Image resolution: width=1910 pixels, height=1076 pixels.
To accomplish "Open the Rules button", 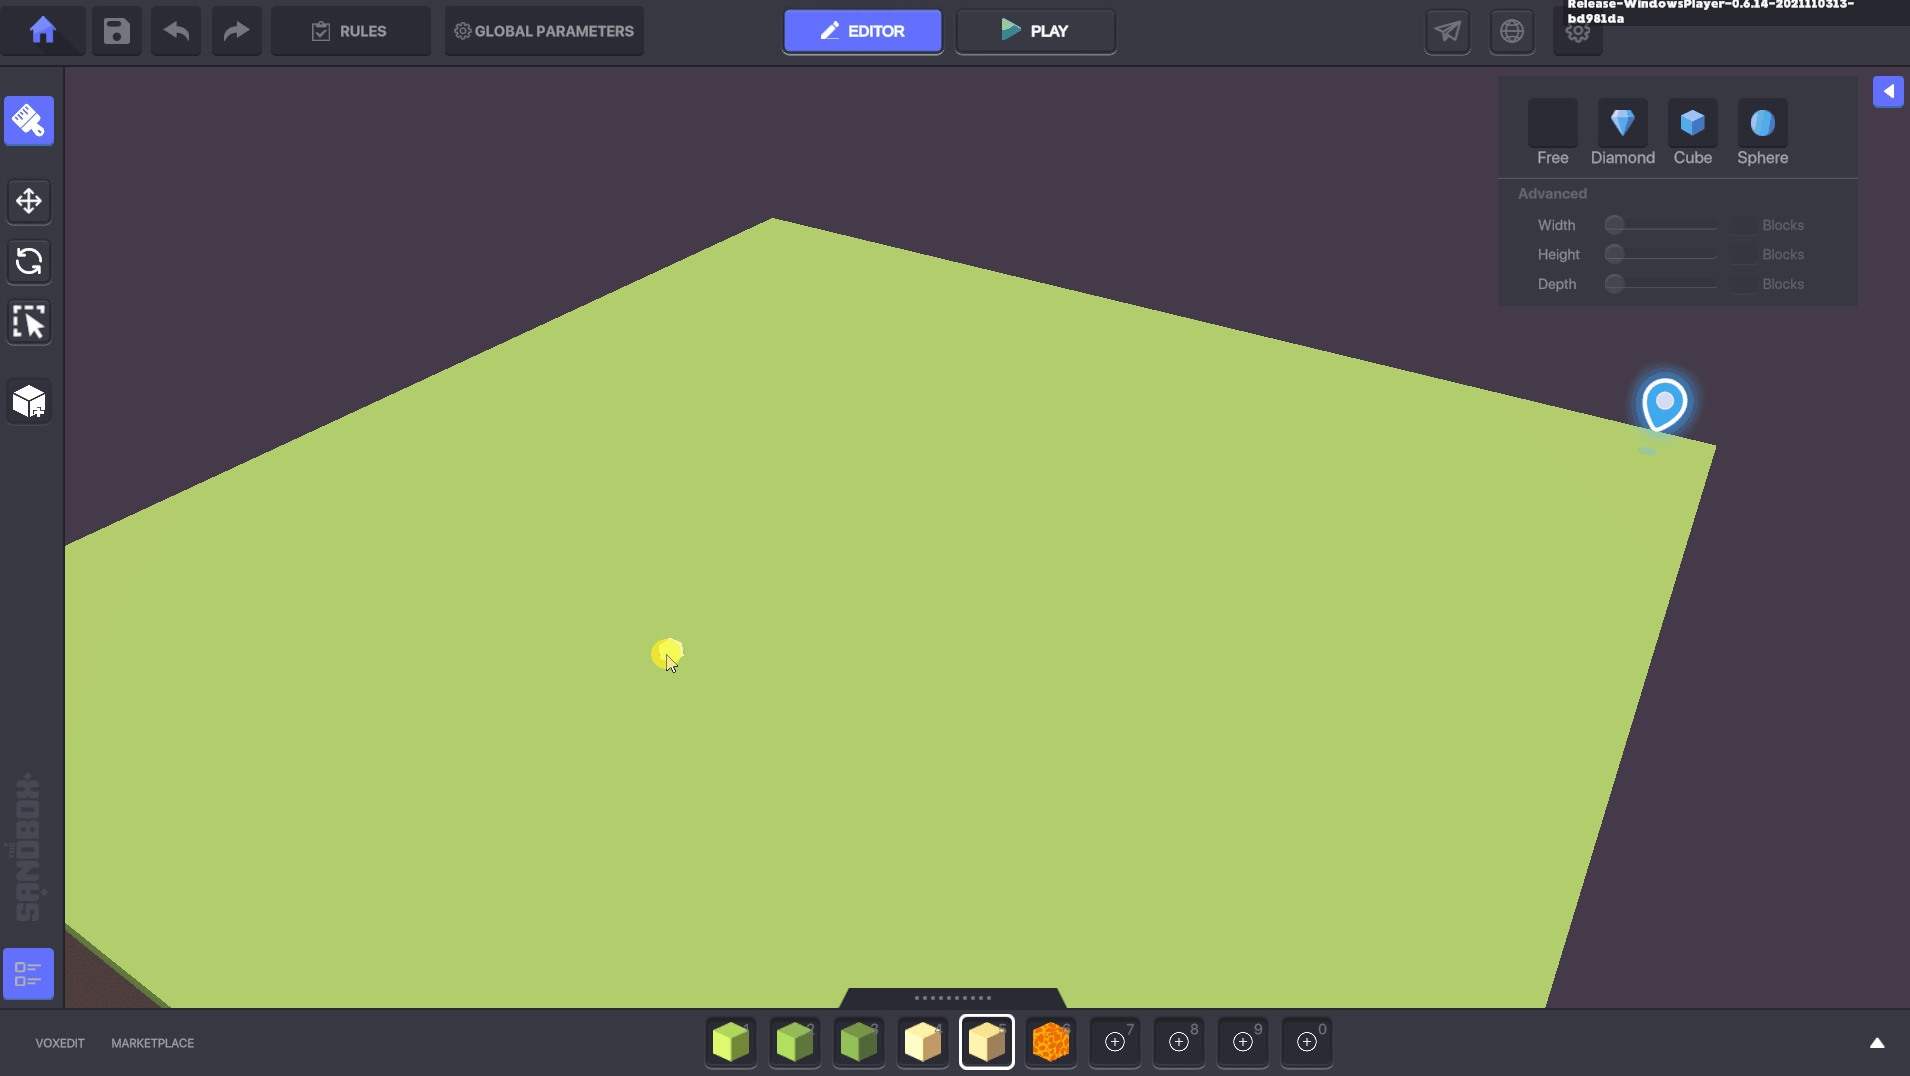I will 350,31.
